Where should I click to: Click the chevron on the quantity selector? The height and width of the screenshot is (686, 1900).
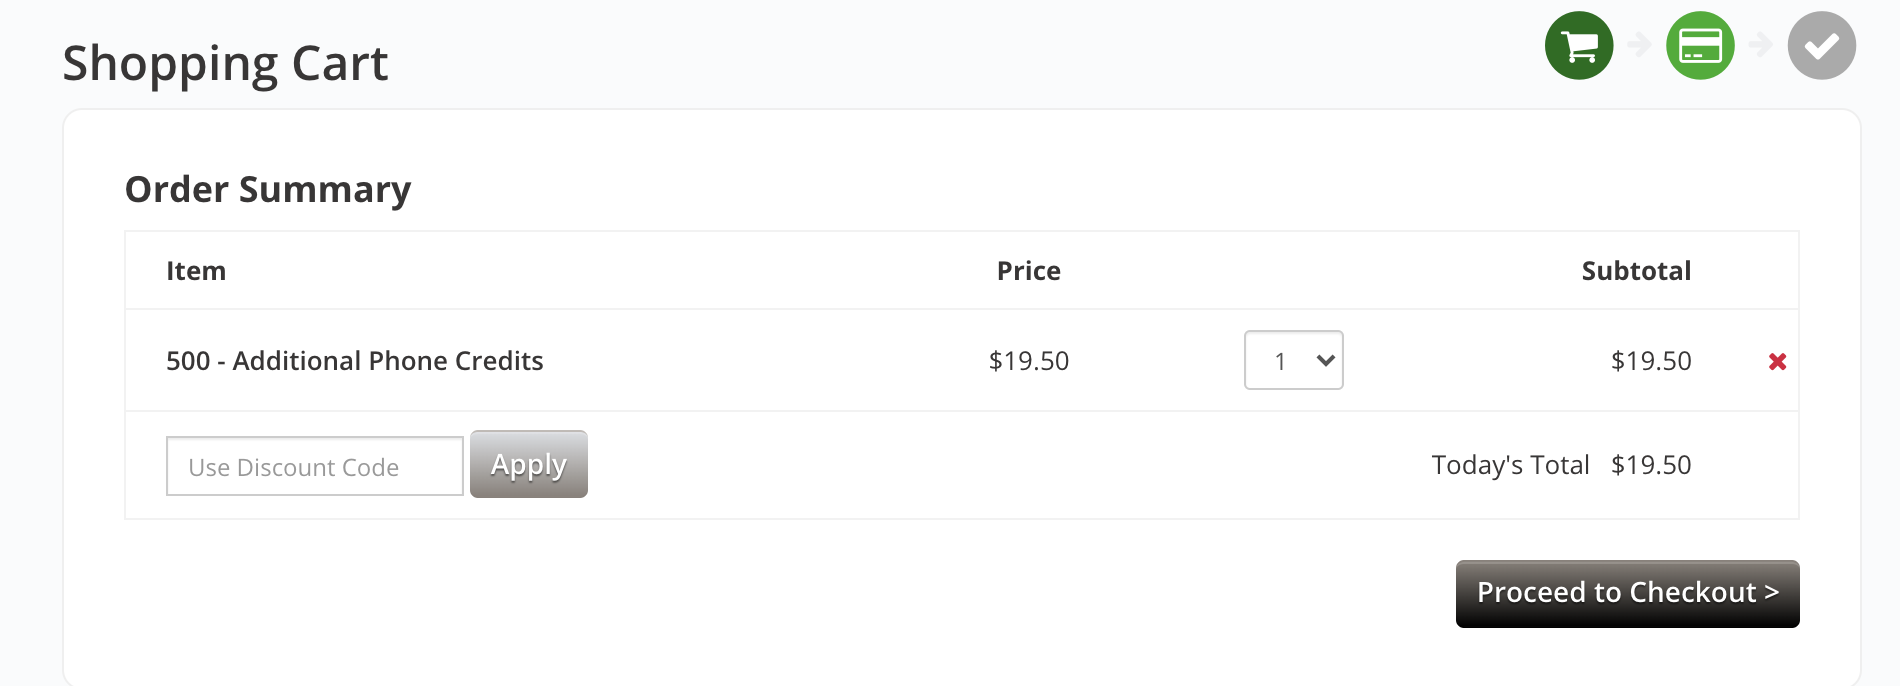coord(1326,360)
